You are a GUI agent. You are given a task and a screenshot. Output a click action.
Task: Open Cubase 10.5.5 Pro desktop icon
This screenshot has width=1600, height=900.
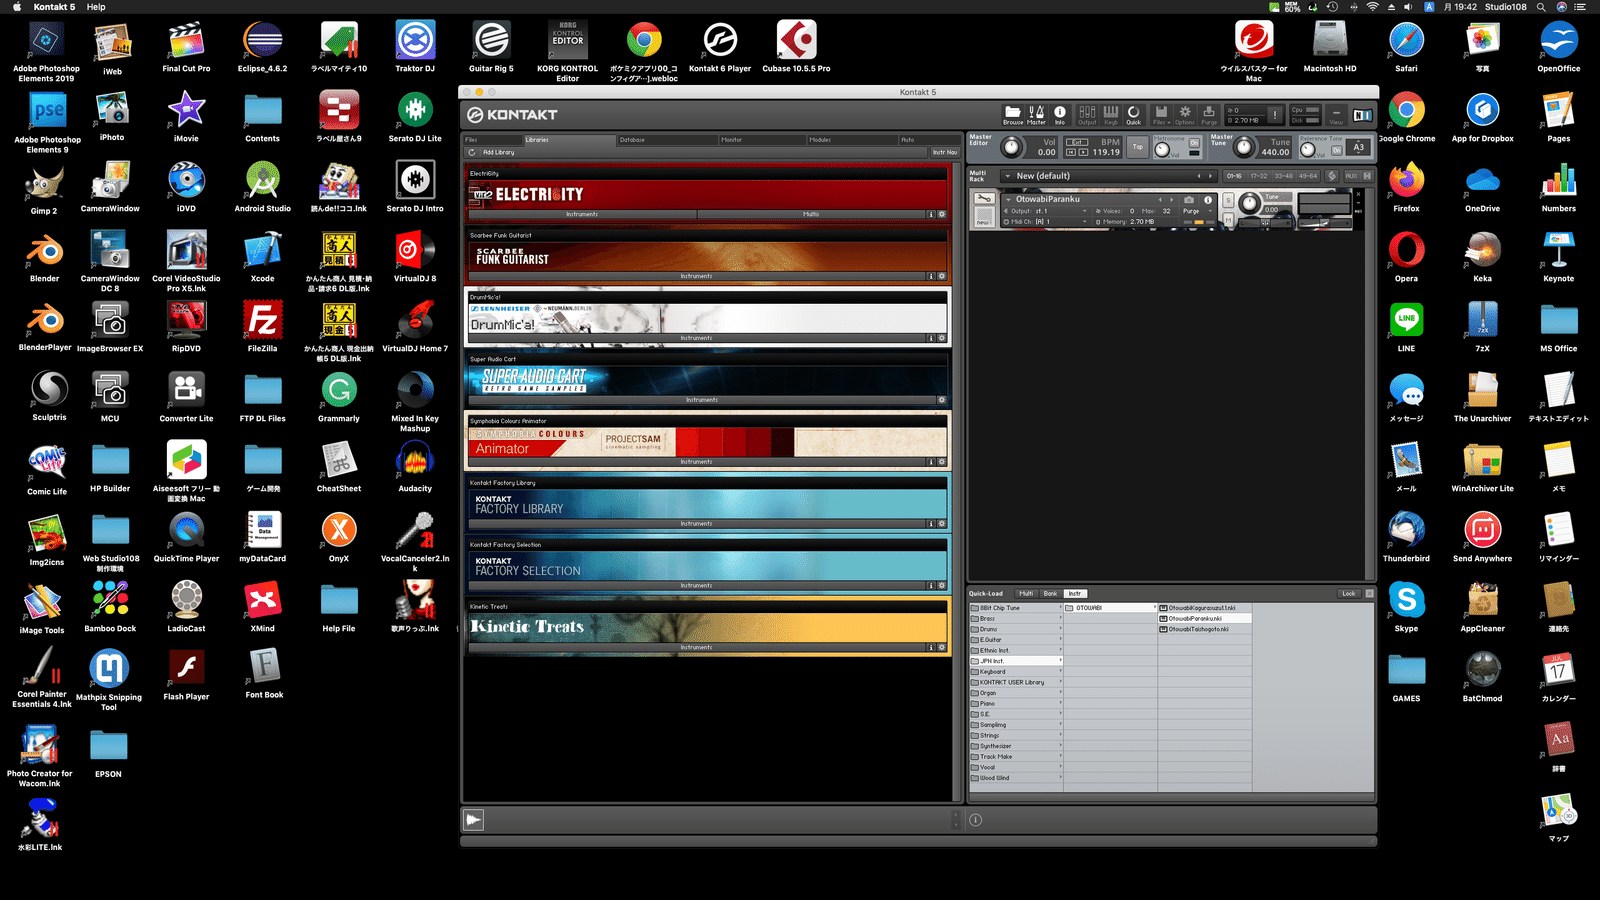796,47
